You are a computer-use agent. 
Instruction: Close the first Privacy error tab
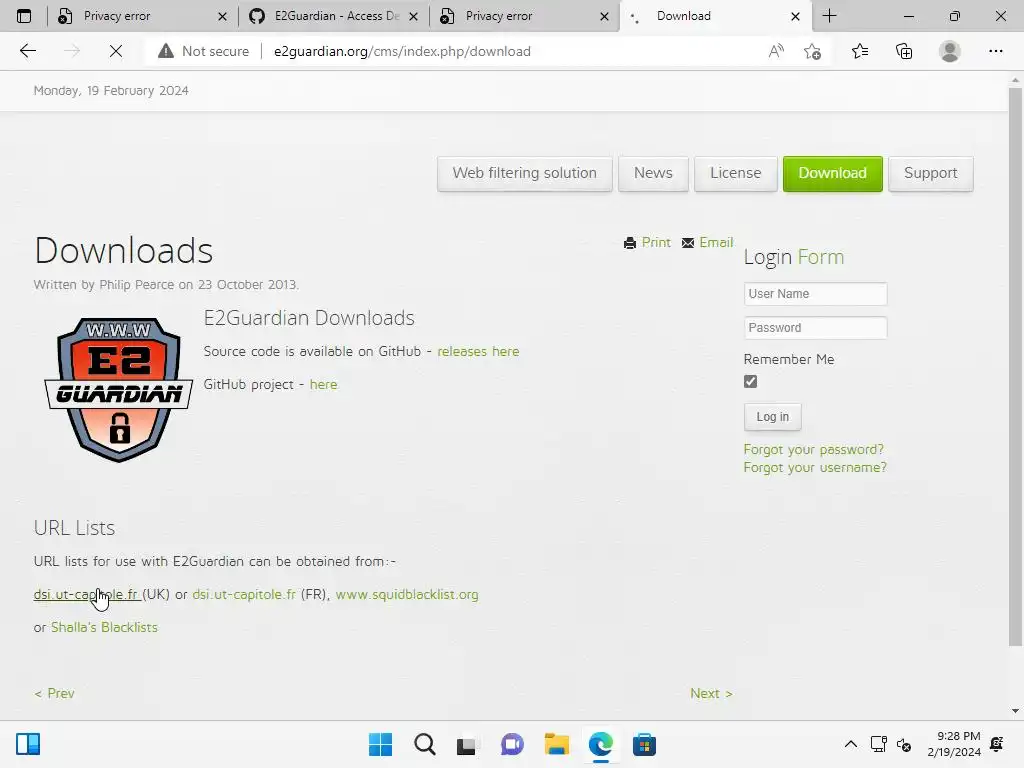[x=222, y=16]
